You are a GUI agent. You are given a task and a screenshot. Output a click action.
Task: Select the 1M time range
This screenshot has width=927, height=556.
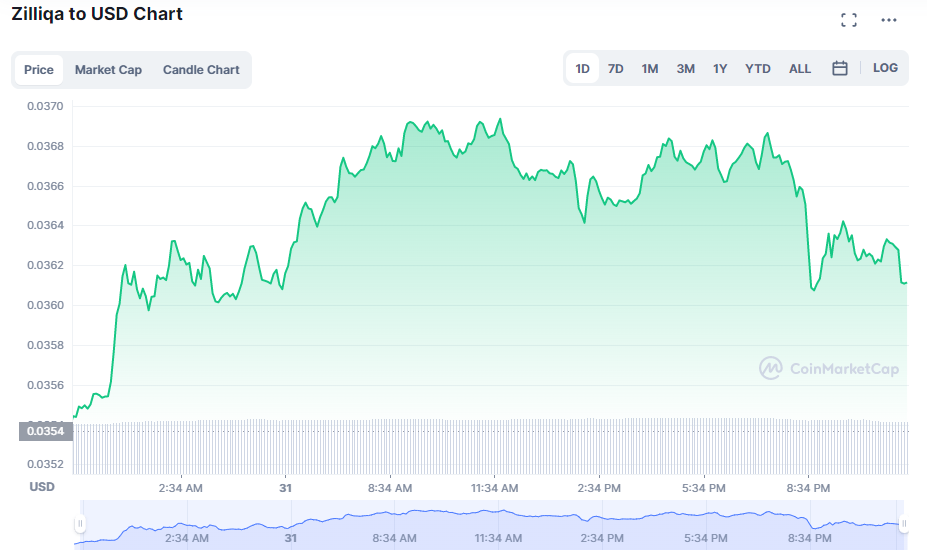[x=650, y=69]
